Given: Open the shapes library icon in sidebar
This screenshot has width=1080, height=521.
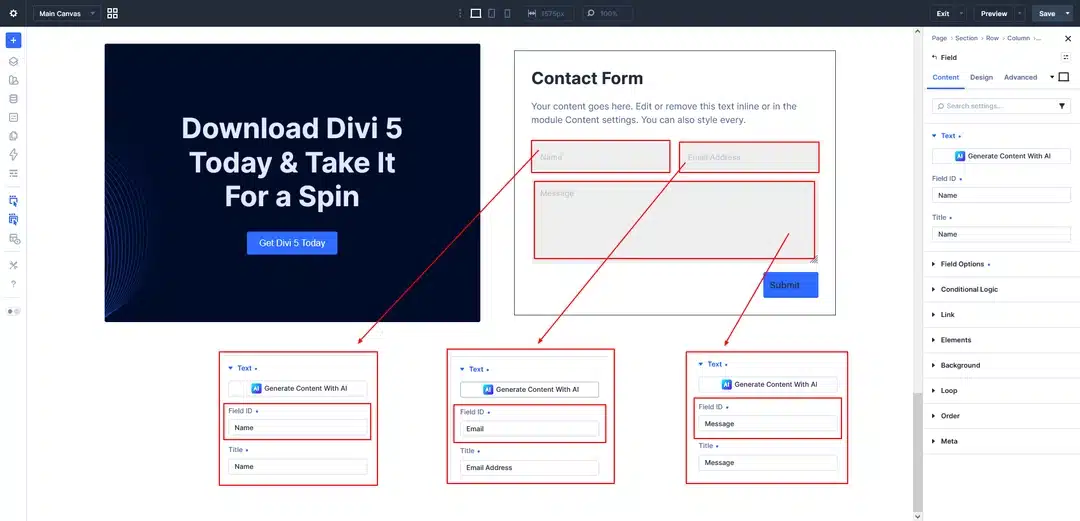Looking at the screenshot, I should 13,80.
